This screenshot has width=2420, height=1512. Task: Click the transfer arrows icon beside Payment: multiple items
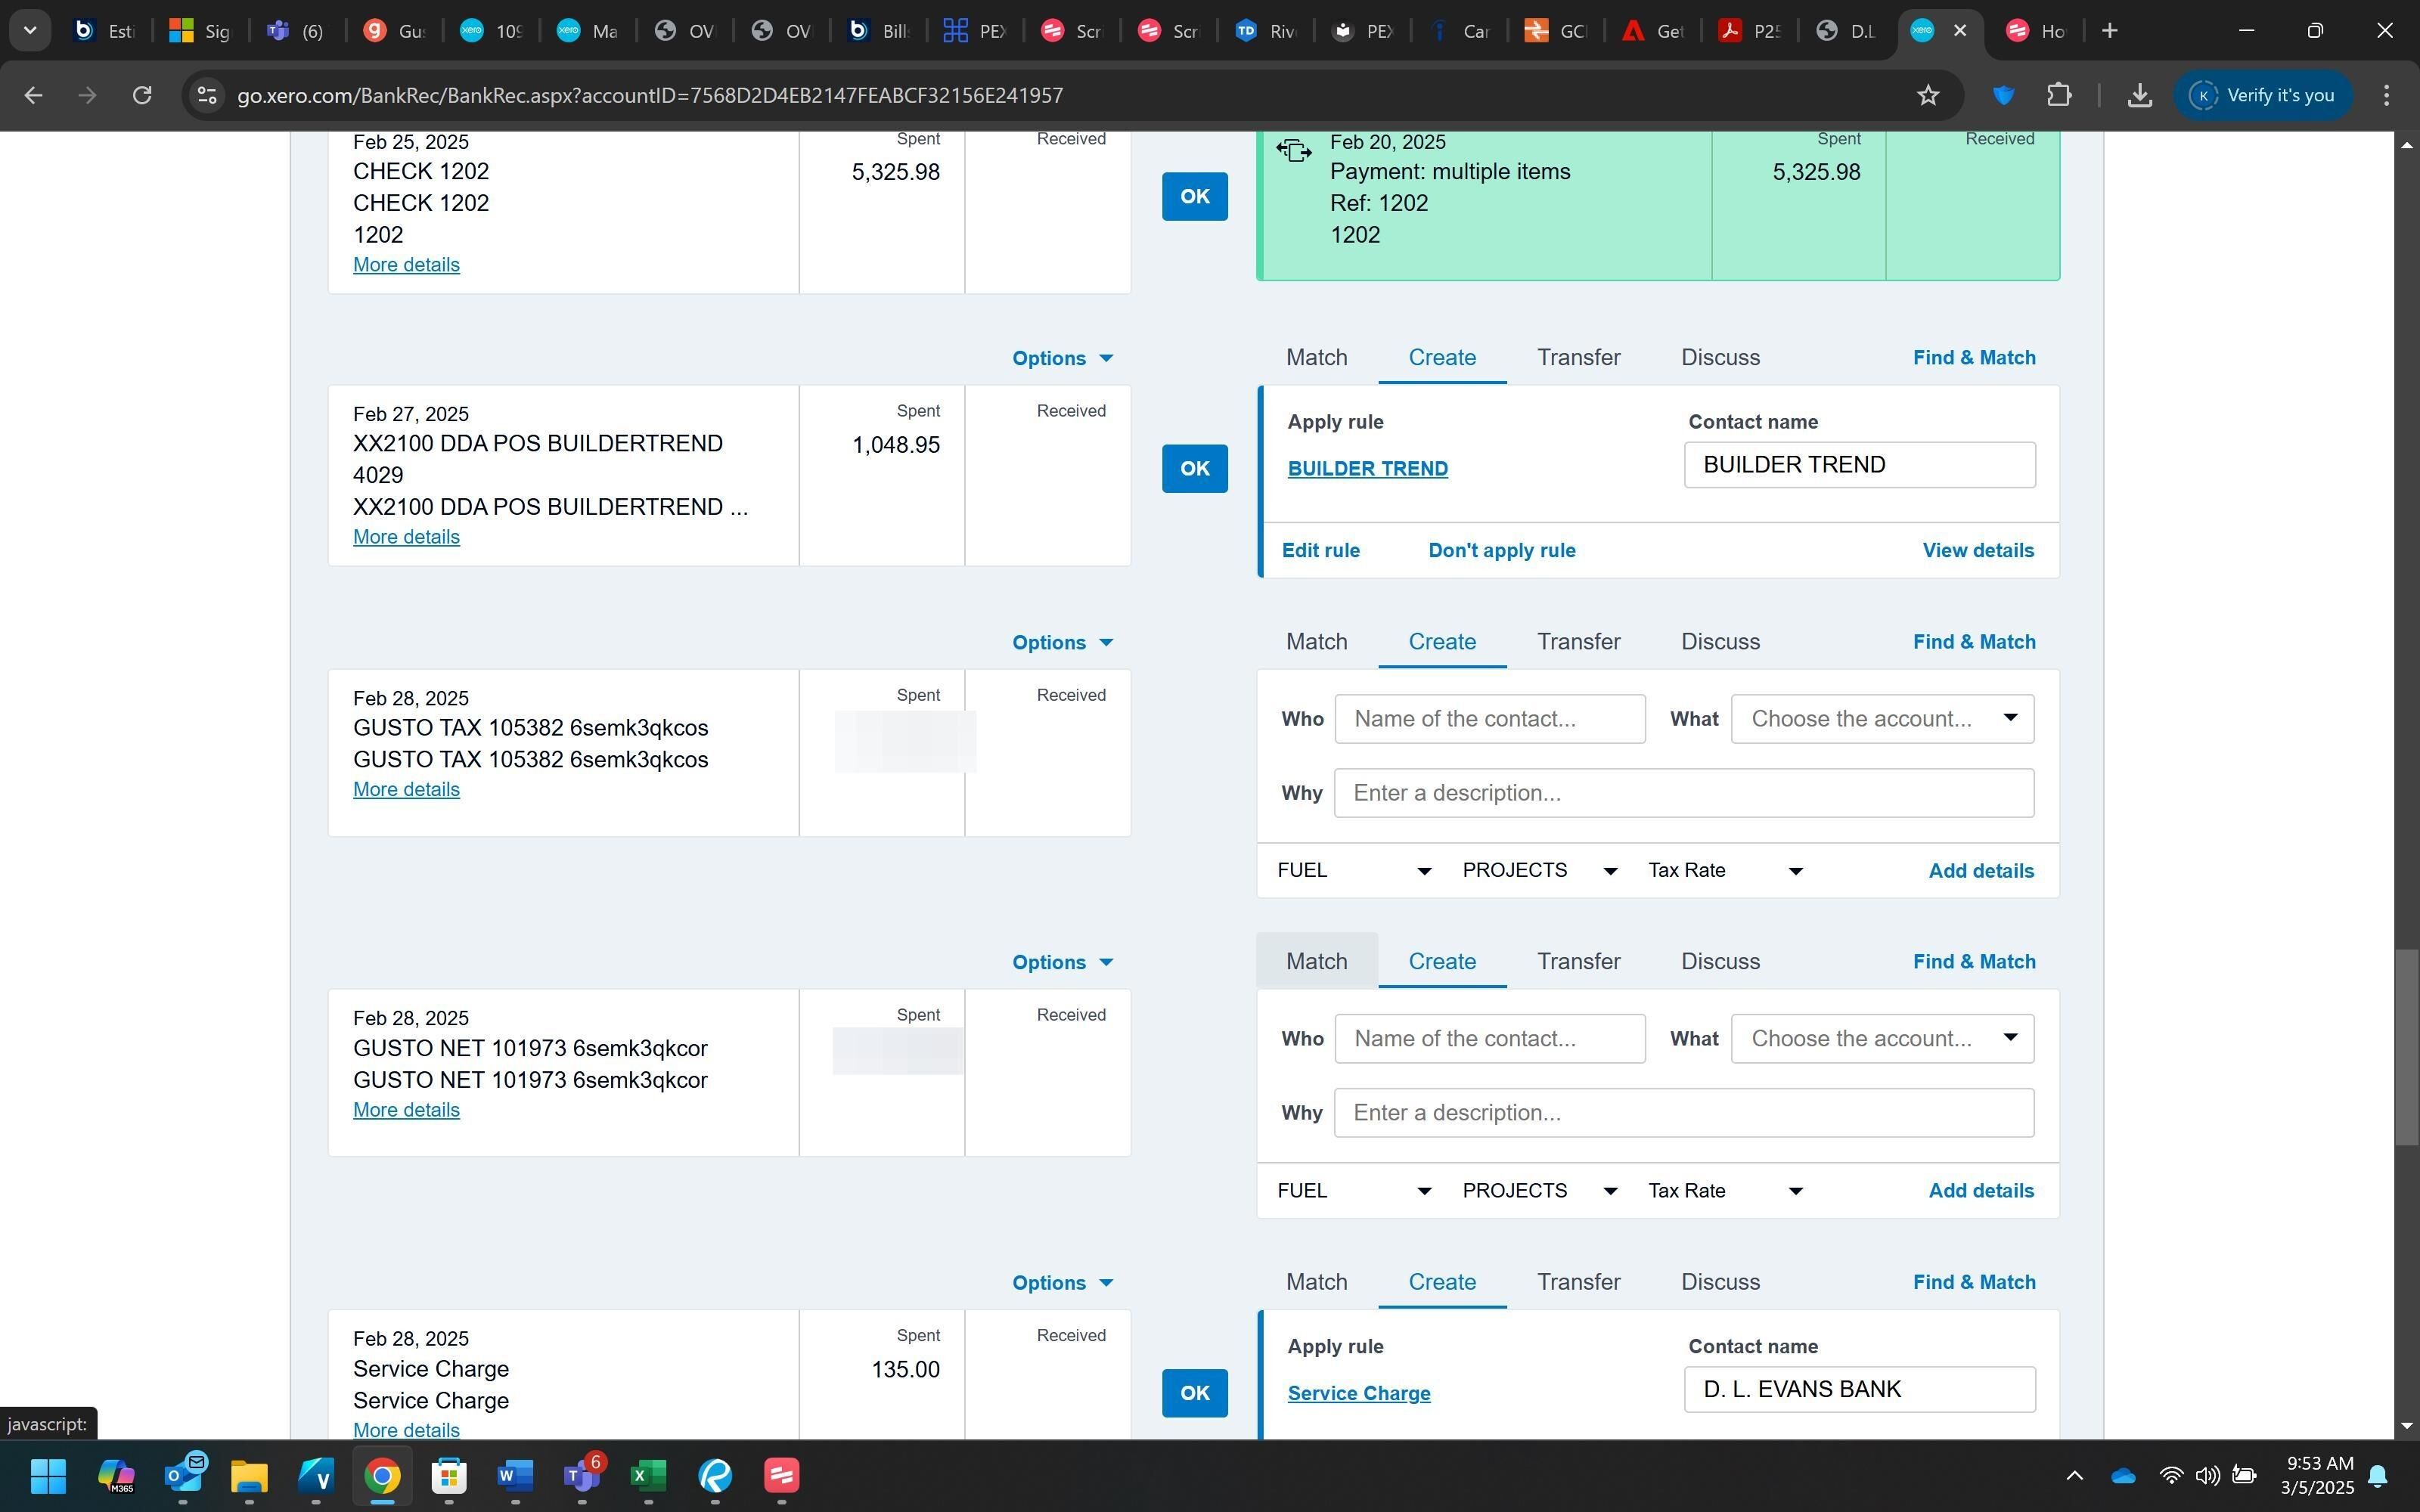click(x=1293, y=151)
